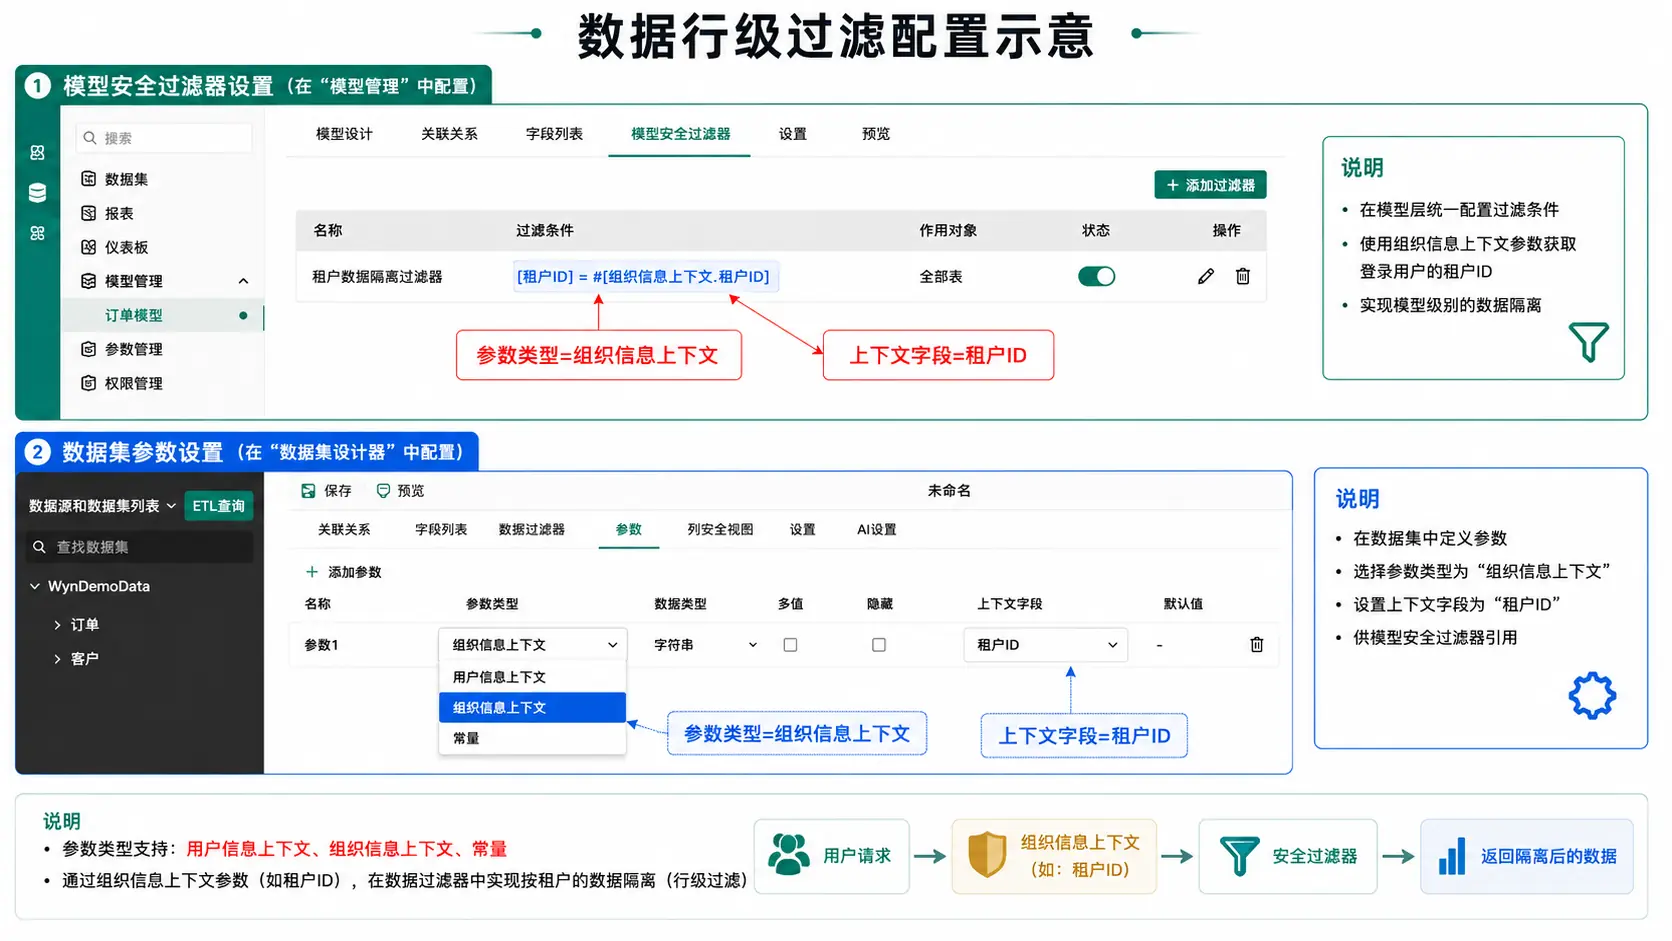Toggle the 租户数据隔离过滤器 status switch
The image size is (1672, 941).
pos(1096,276)
